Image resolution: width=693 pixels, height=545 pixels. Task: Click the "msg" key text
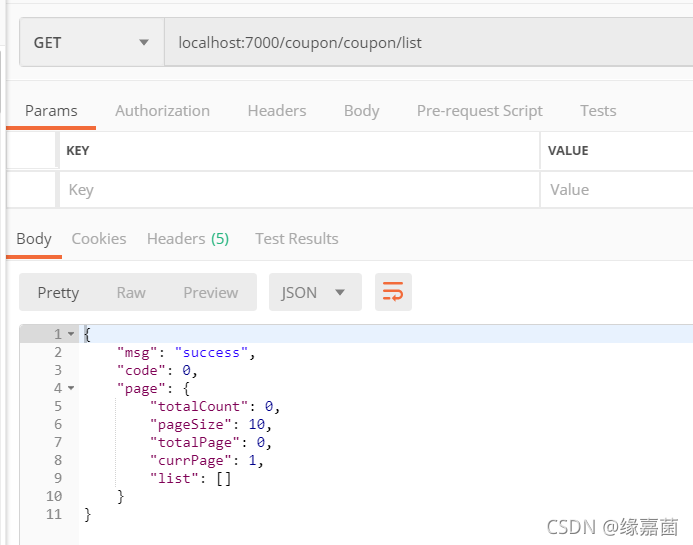point(137,352)
